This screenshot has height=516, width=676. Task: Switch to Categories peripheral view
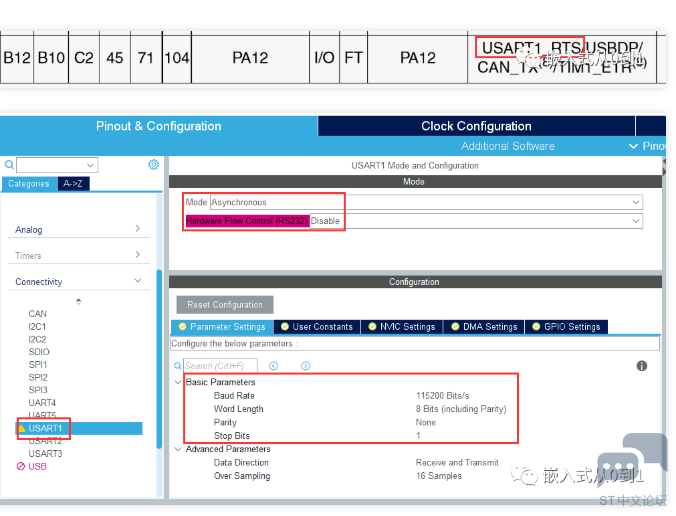(28, 184)
